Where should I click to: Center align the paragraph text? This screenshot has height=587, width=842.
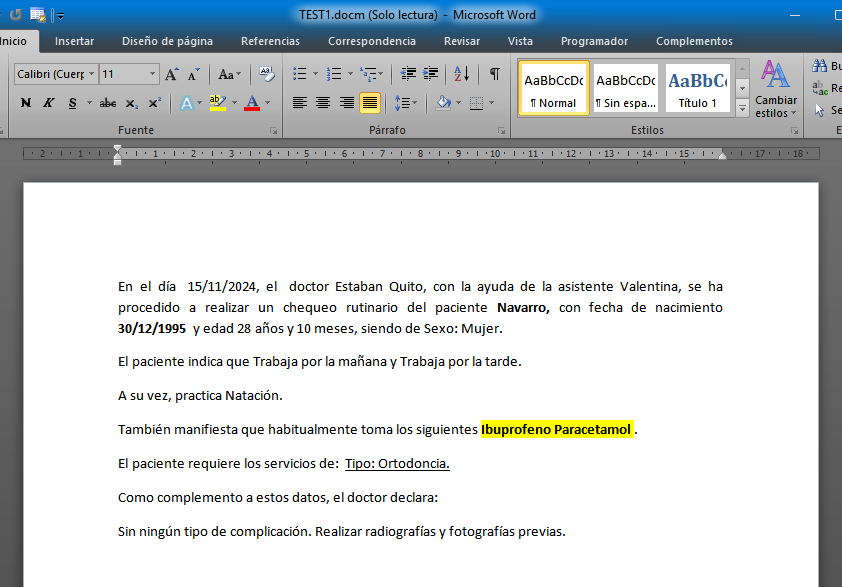pos(323,103)
